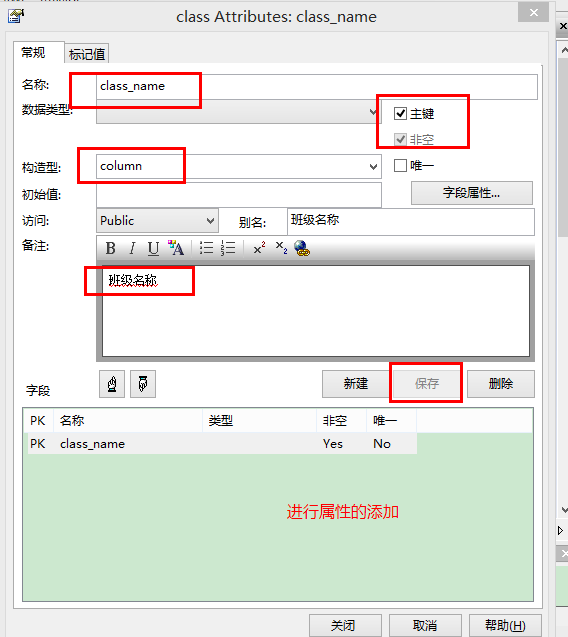568x637 pixels.
Task: Click the PK column header
Action: coord(39,420)
